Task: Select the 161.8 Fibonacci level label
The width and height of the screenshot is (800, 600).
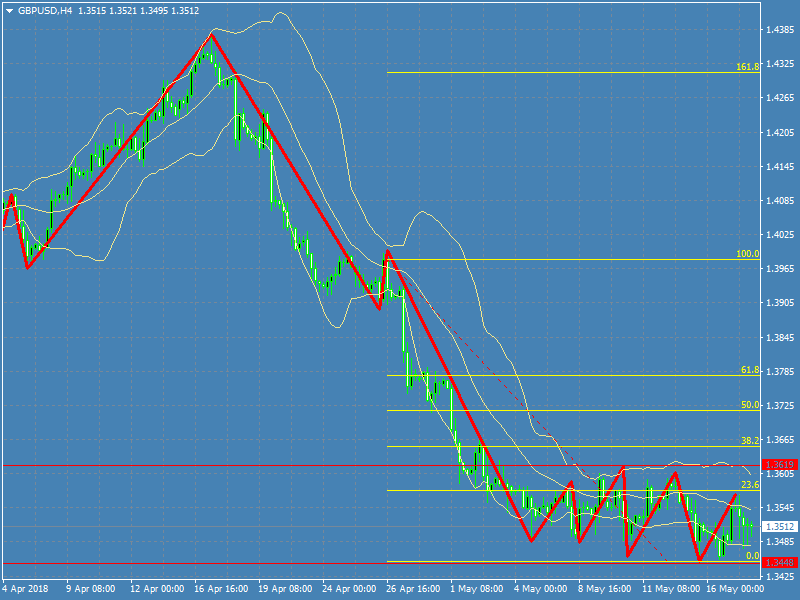Action: [x=747, y=66]
